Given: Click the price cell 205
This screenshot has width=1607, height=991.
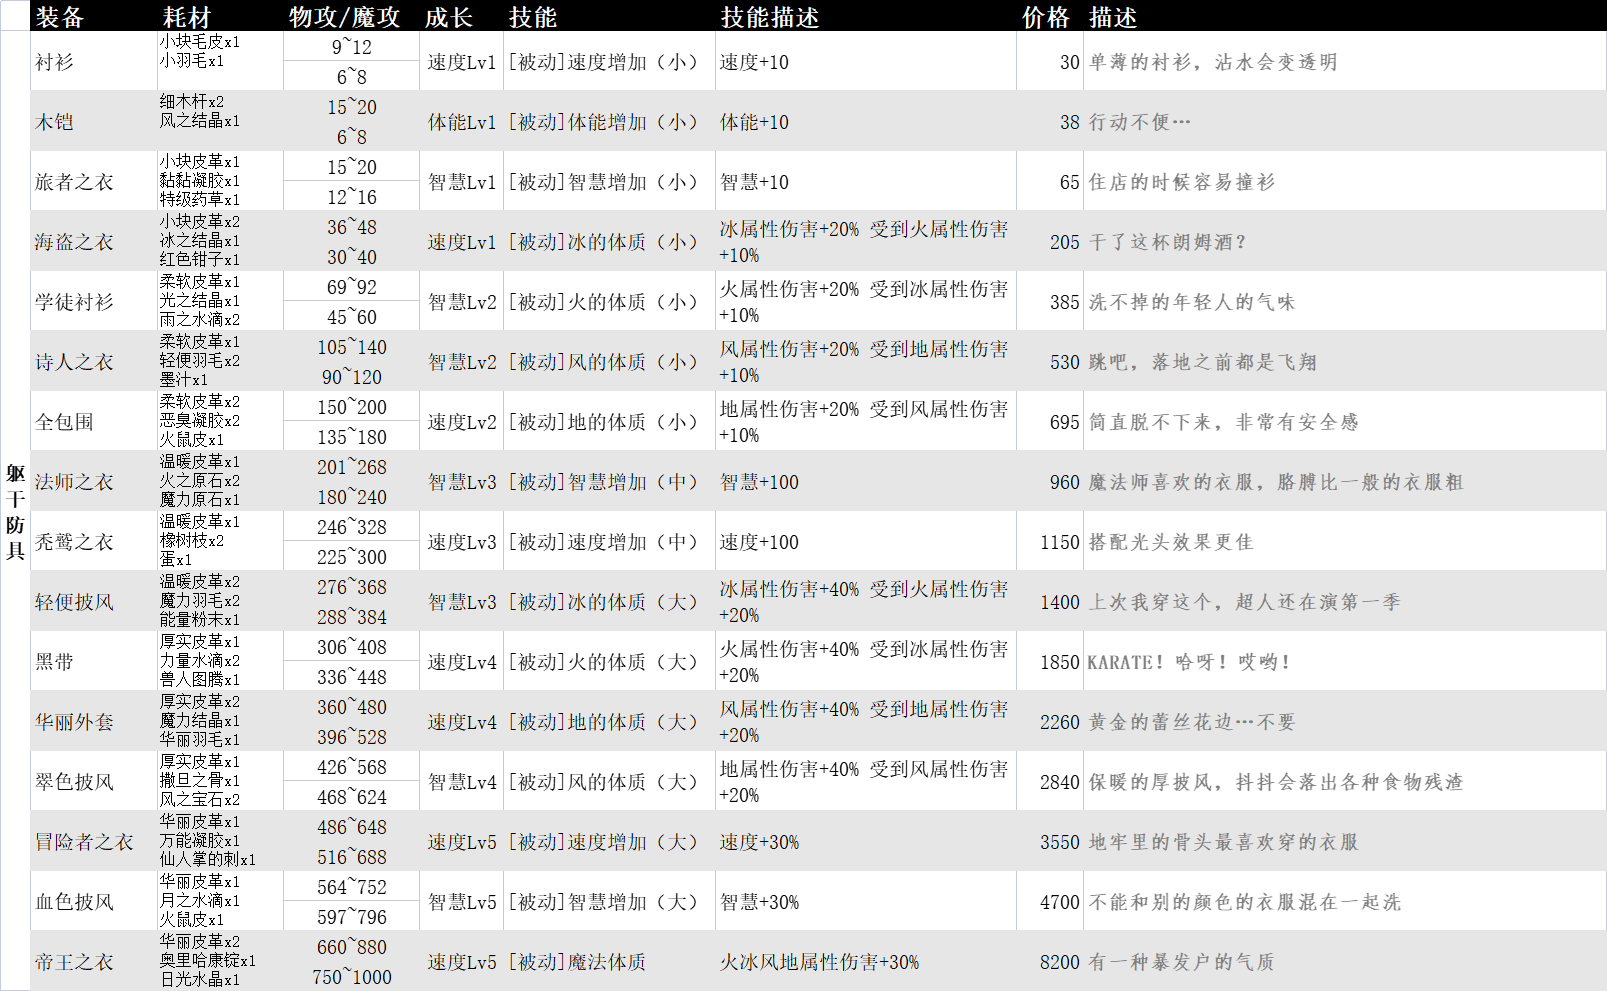Looking at the screenshot, I should pyautogui.click(x=1050, y=241).
